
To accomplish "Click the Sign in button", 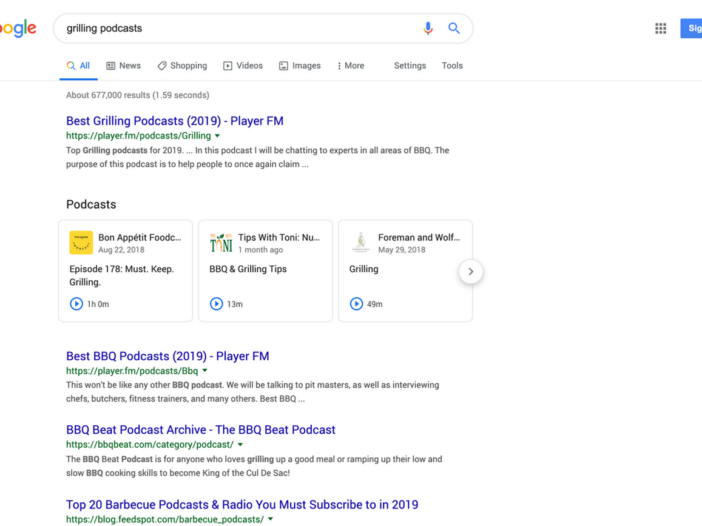I will click(x=691, y=28).
